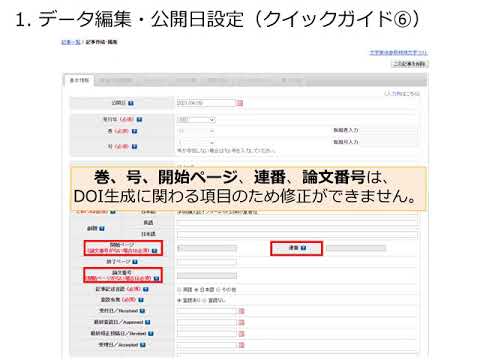The height and width of the screenshot is (360, 480).
Task: Open help icon beside 公開日 label
Action: pyautogui.click(x=131, y=103)
